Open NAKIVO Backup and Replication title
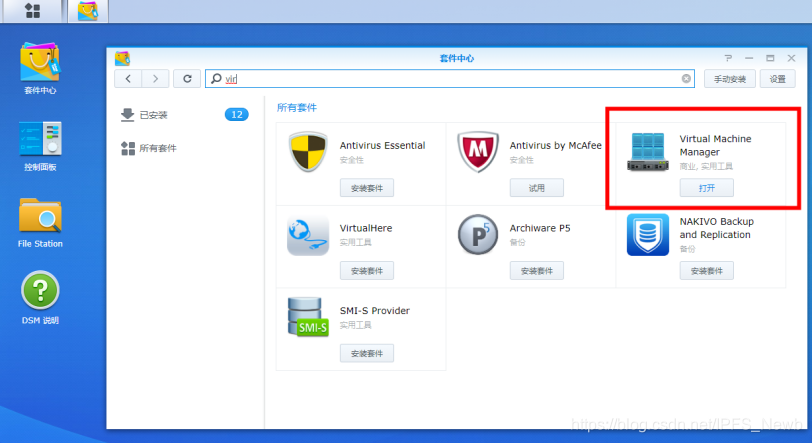812x443 pixels. [x=716, y=228]
